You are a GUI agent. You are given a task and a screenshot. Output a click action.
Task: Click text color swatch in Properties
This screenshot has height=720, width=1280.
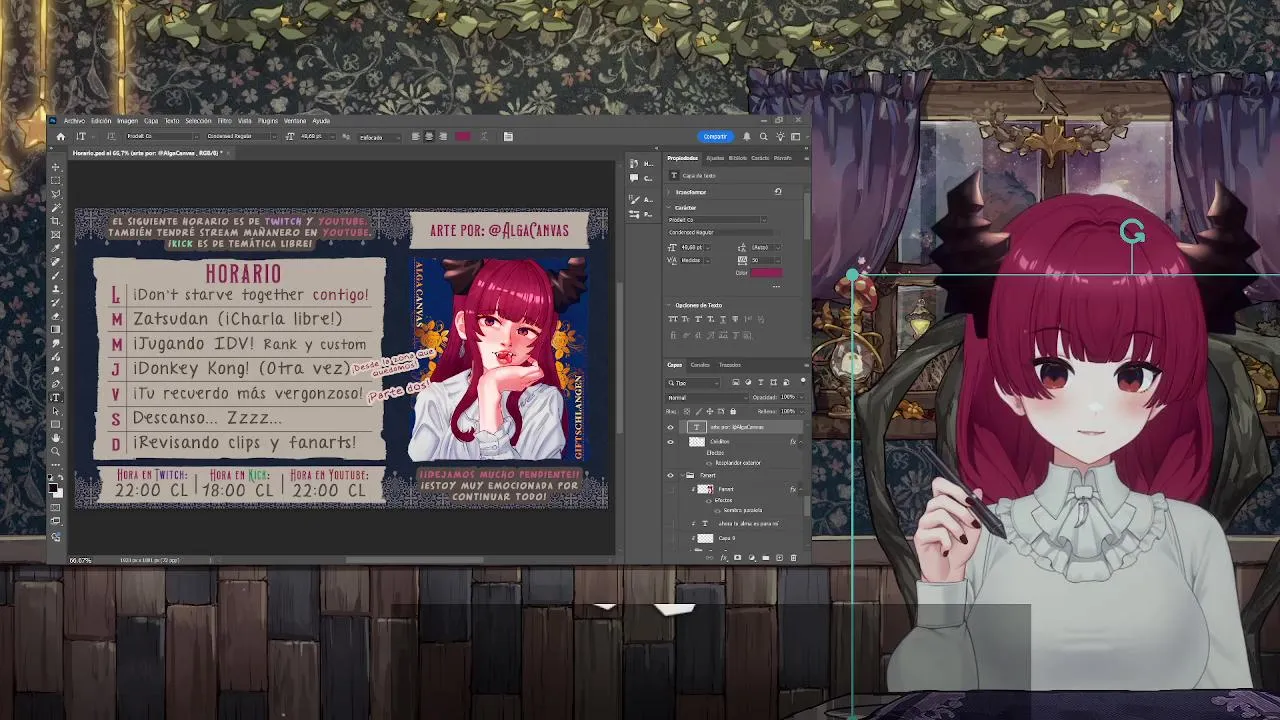(767, 273)
